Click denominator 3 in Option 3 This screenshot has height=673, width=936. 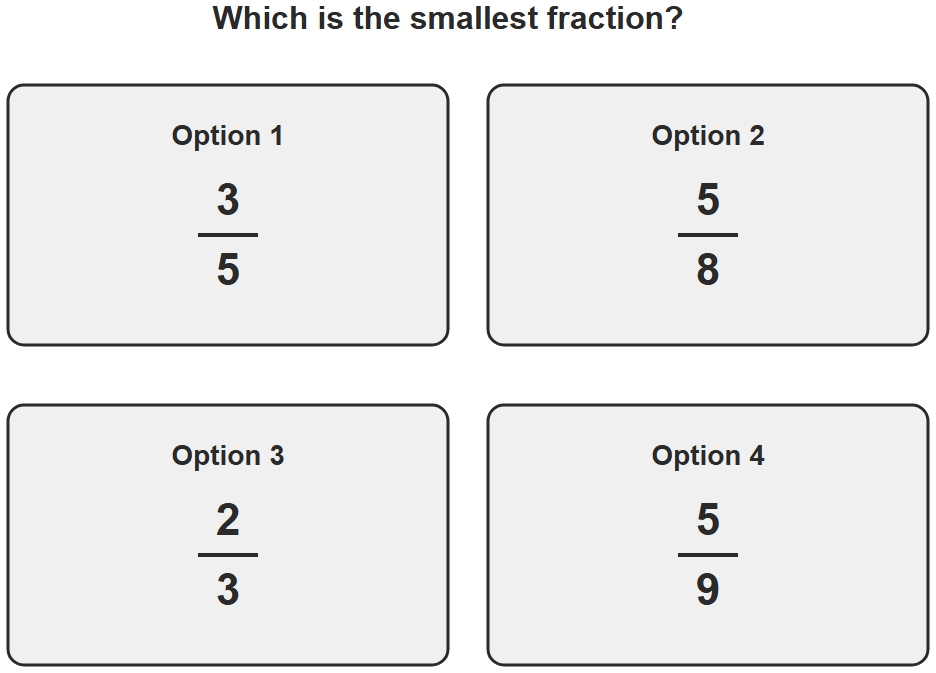228,589
